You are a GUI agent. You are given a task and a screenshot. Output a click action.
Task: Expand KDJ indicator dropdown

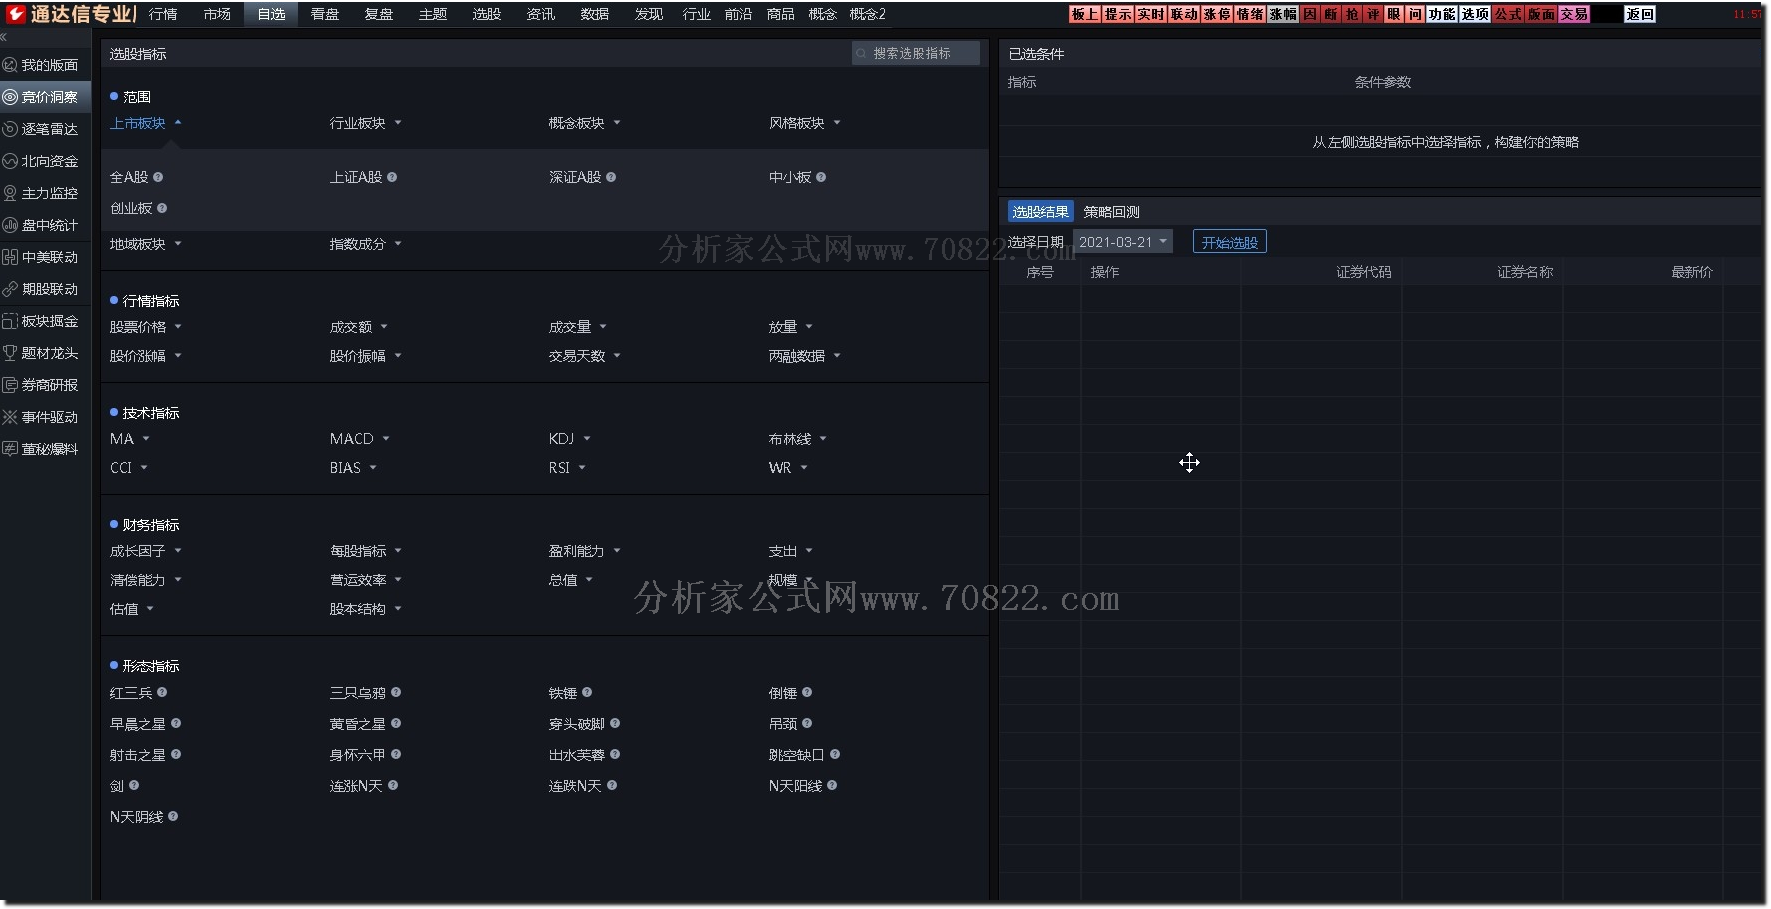pos(570,439)
